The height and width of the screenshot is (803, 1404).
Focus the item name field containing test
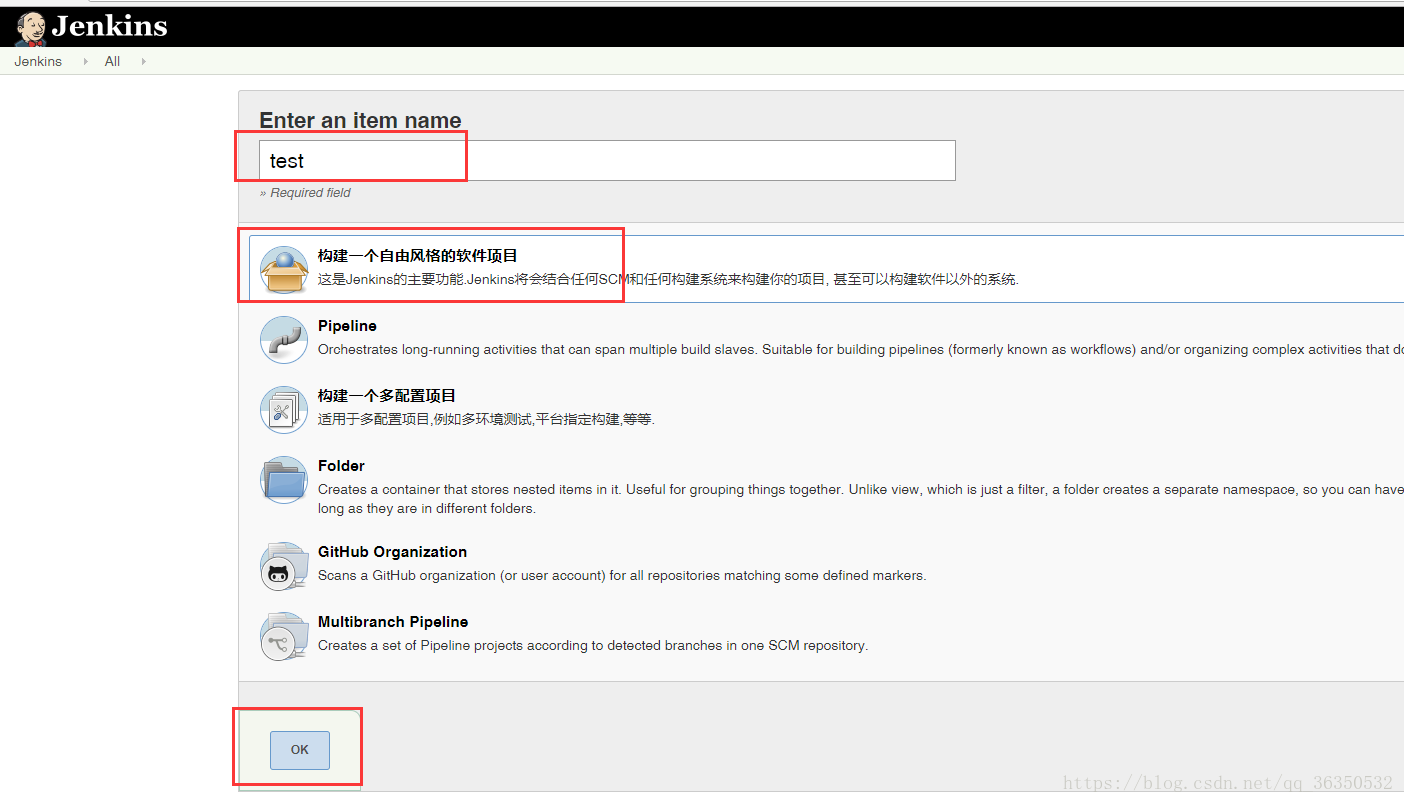[607, 161]
